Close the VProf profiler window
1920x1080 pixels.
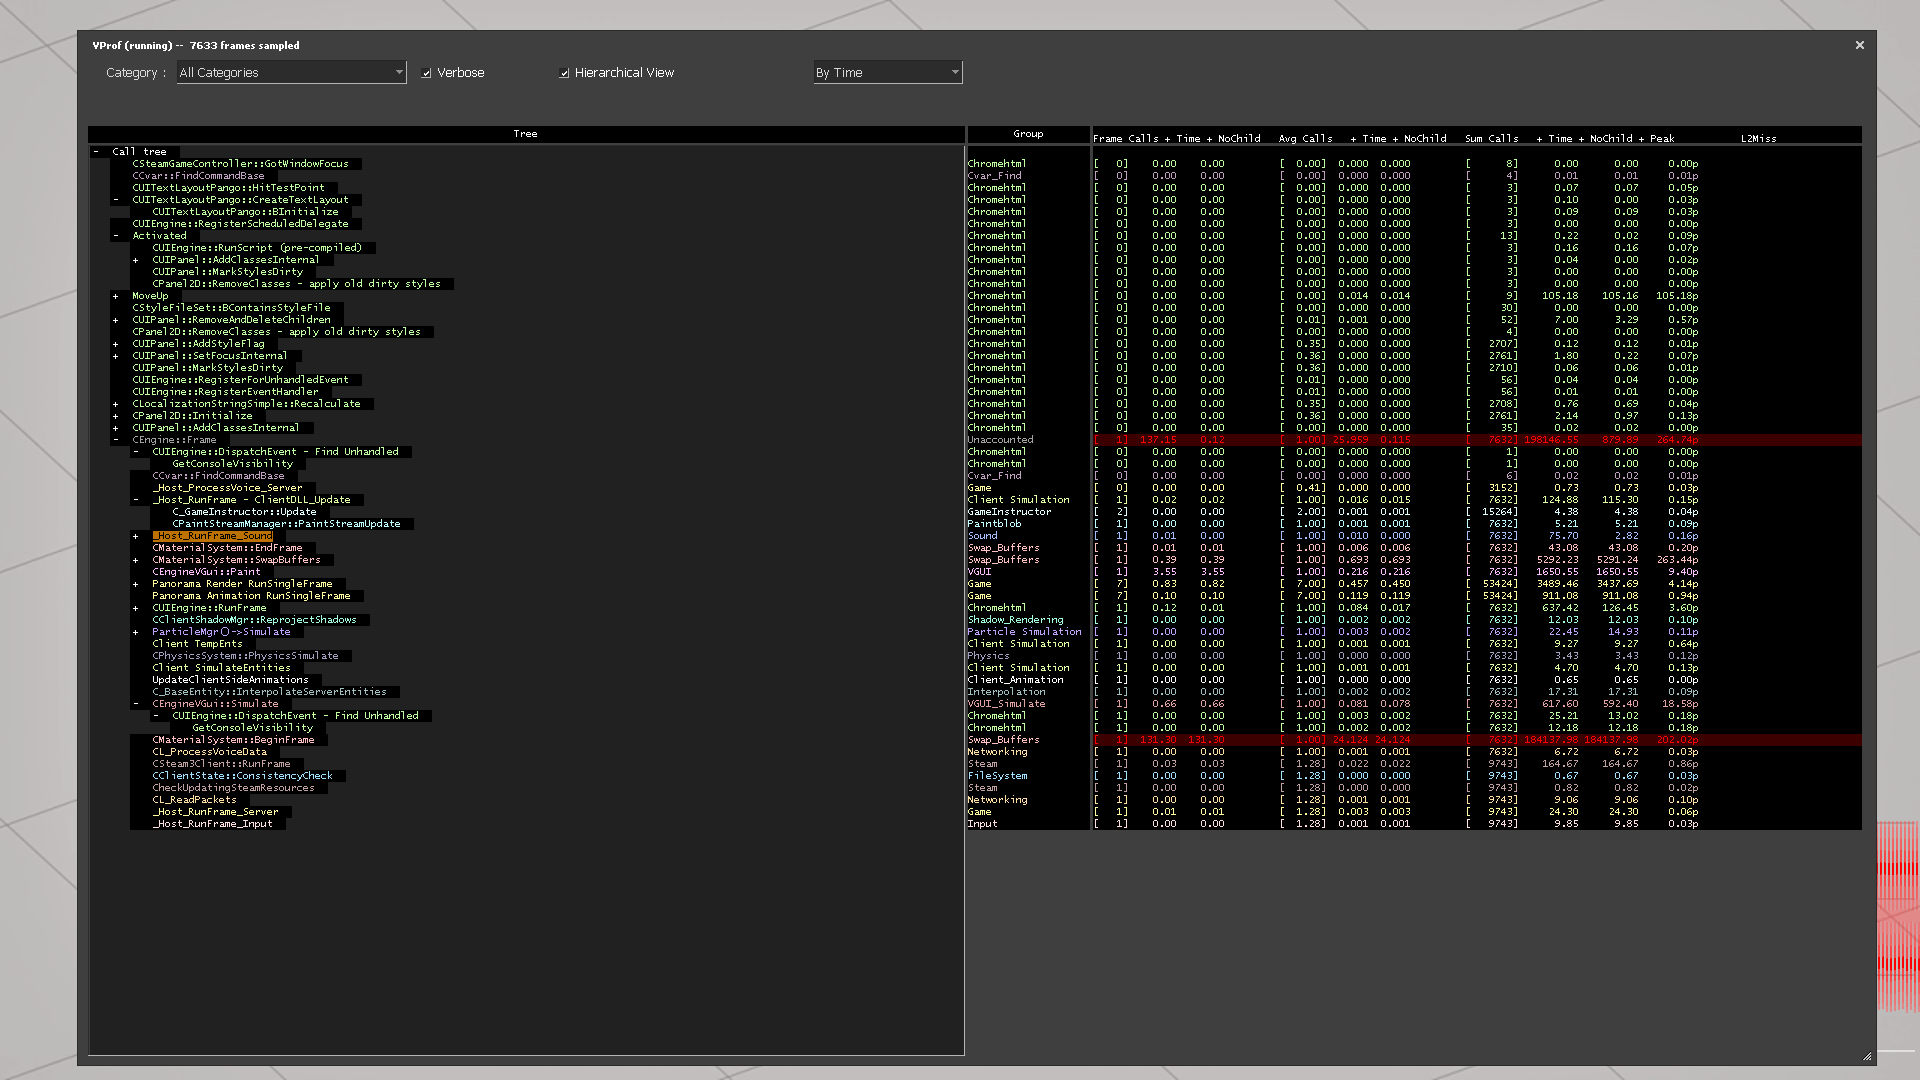[1860, 45]
